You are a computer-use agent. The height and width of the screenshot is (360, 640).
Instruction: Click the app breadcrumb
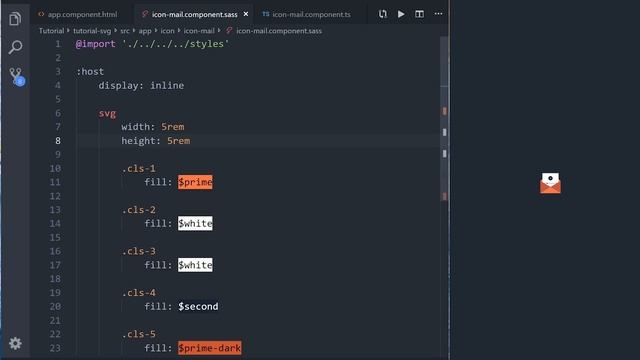tap(145, 31)
